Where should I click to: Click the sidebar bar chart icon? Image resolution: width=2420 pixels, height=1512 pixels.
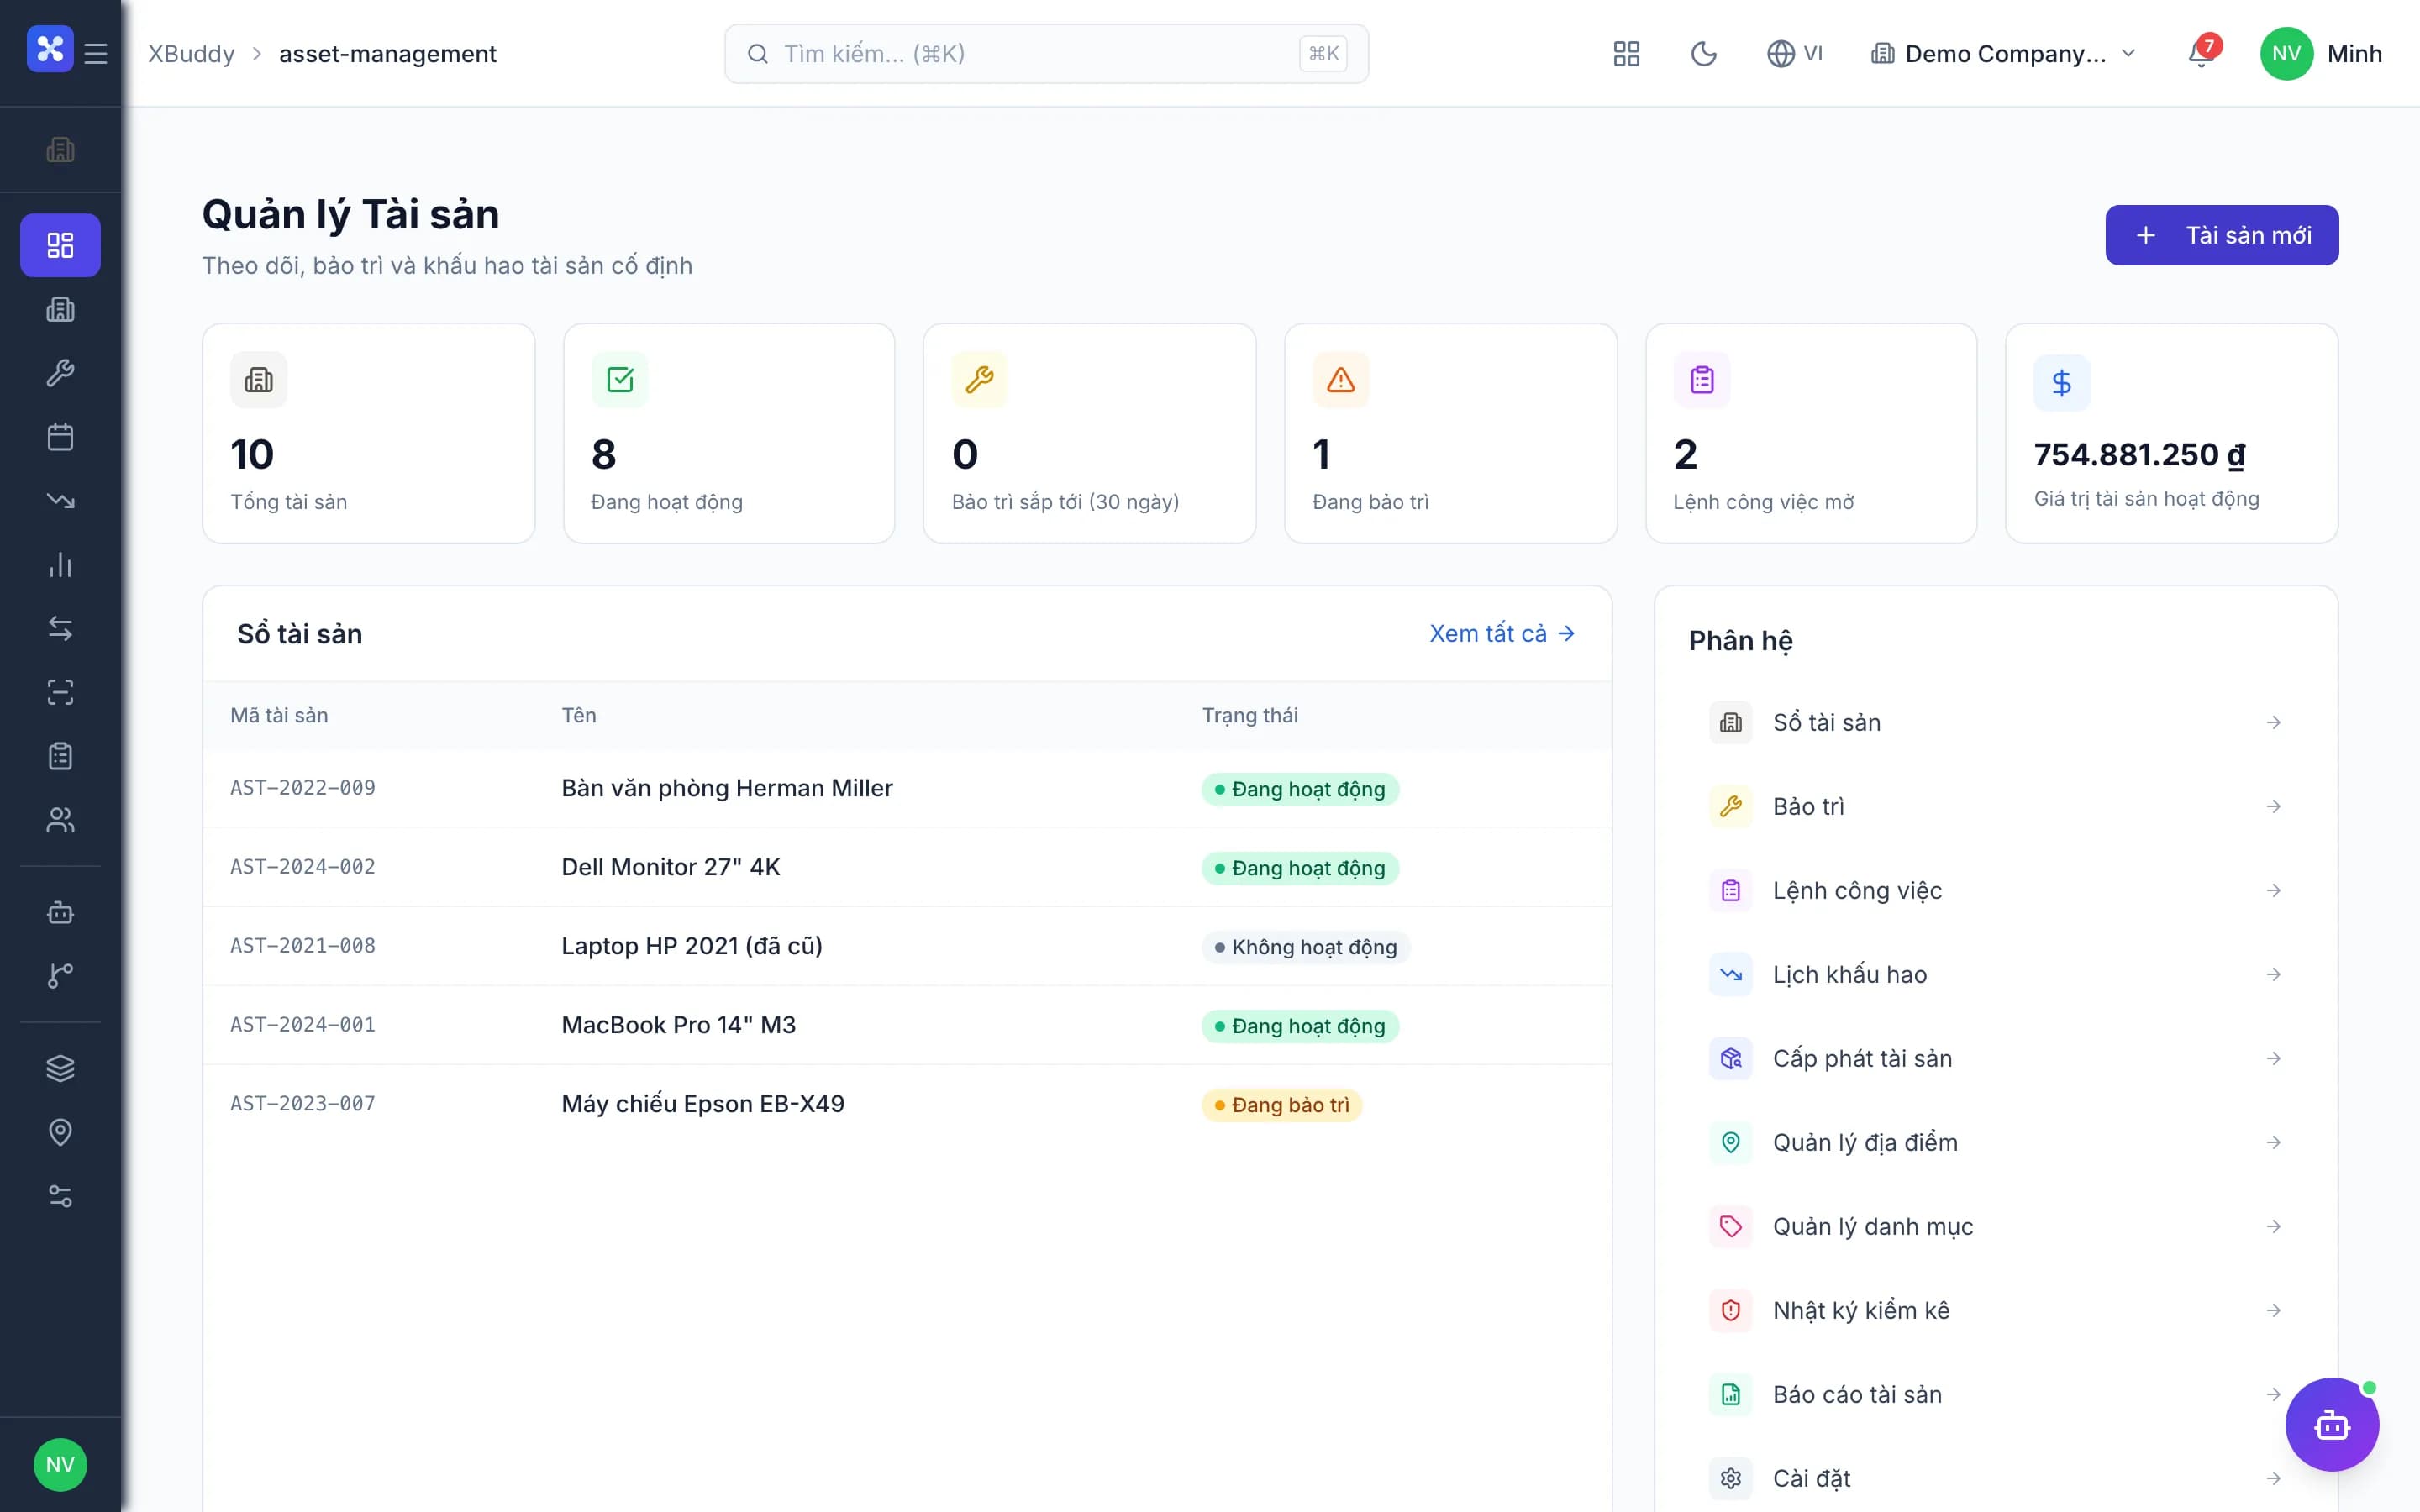click(x=60, y=565)
